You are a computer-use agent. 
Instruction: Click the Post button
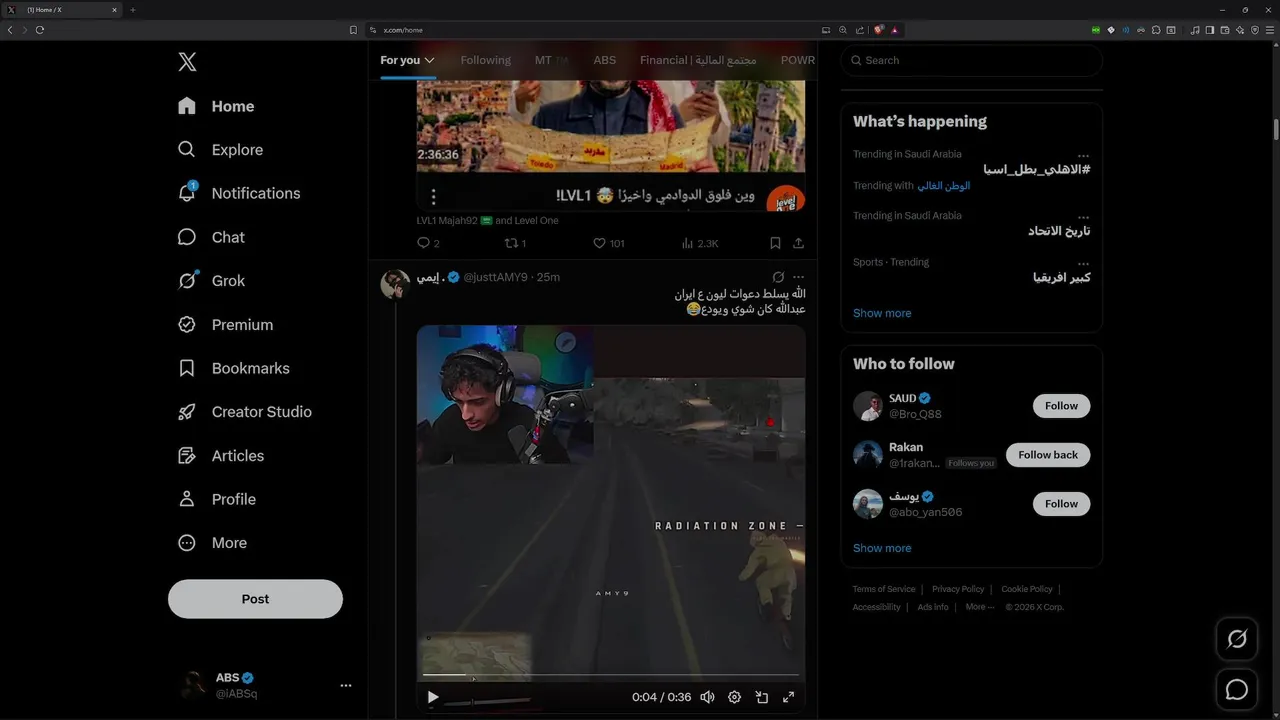pos(255,599)
